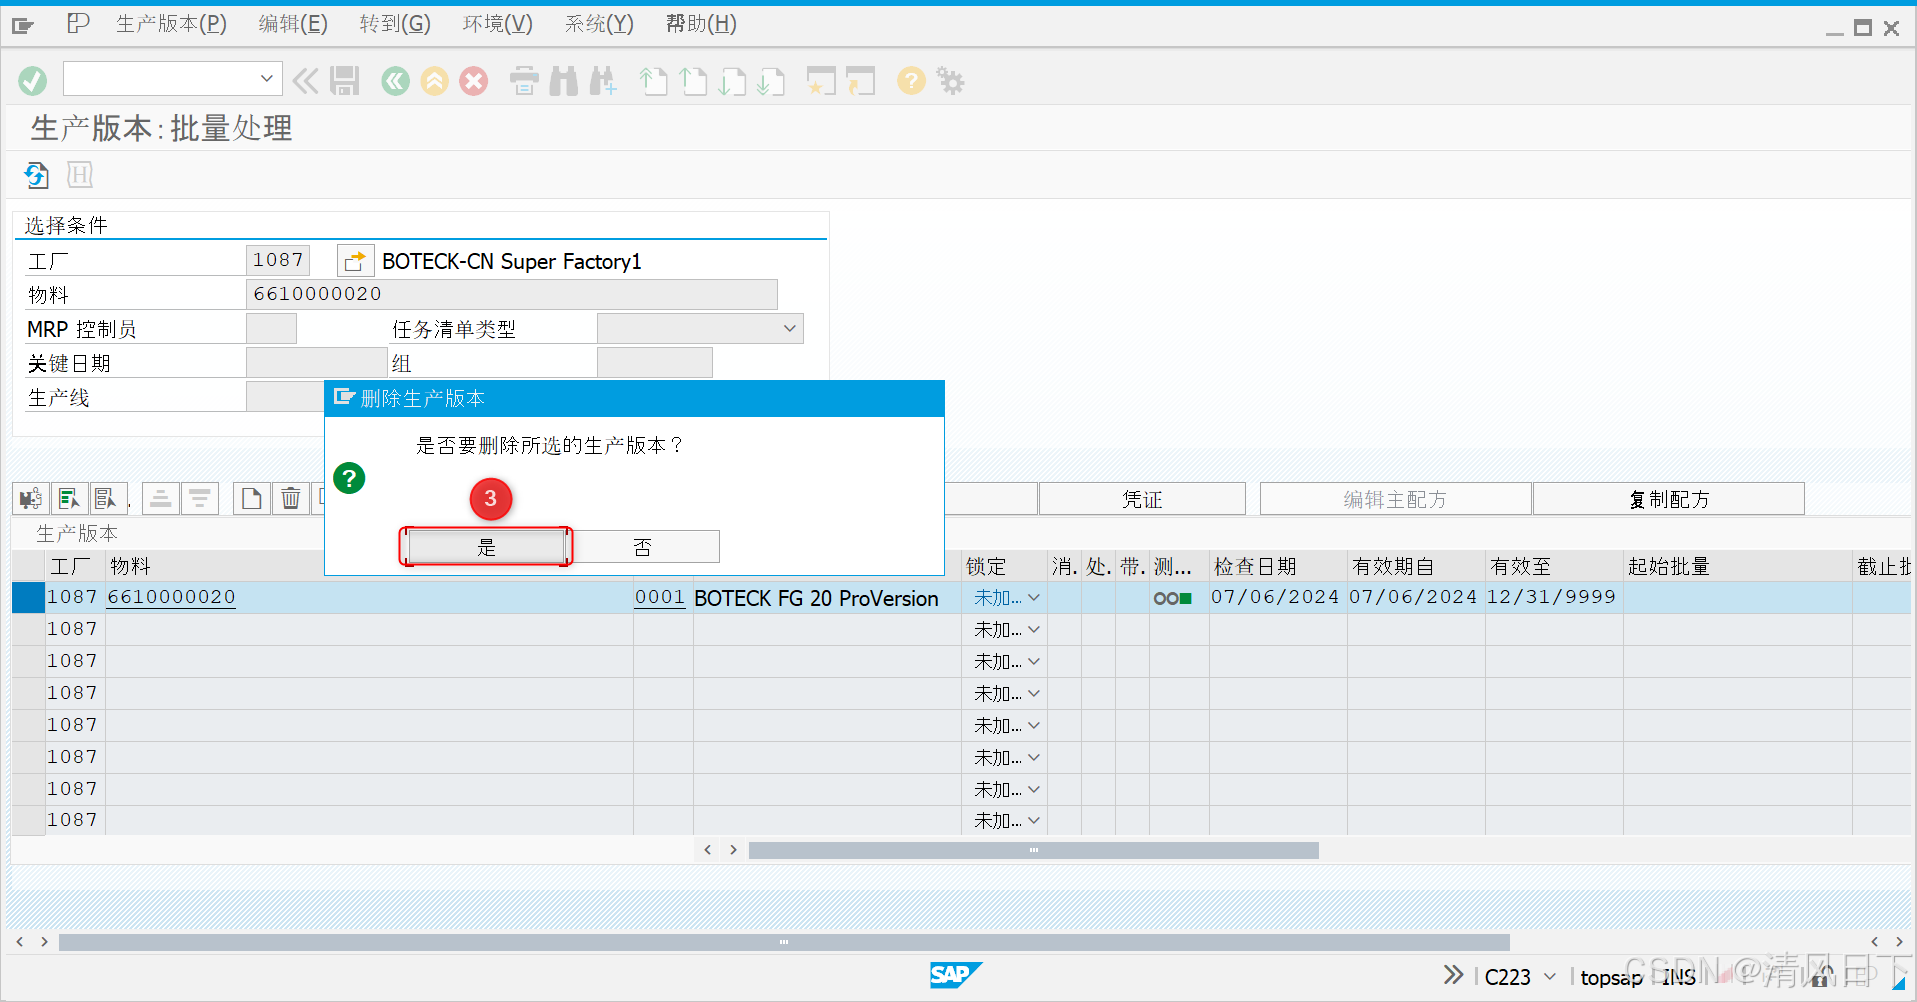Viewport: 1917px width, 1002px height.
Task: Click the main window horizontal scrollbar
Action: [784, 942]
